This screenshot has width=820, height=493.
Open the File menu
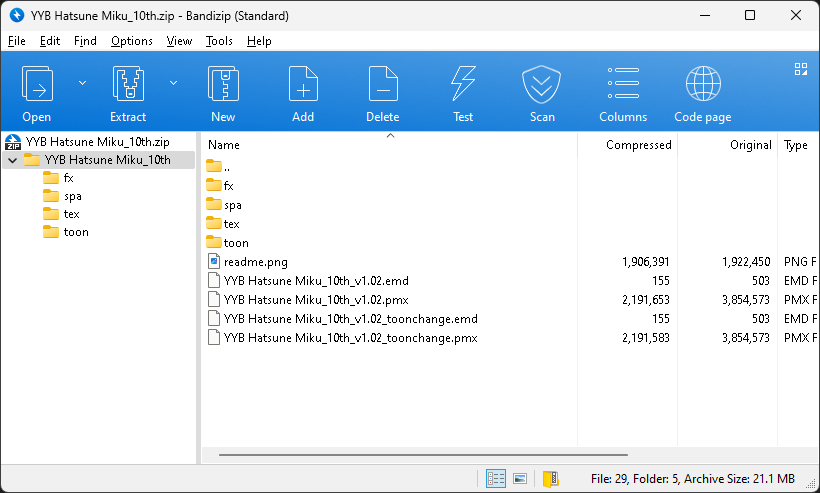click(17, 41)
